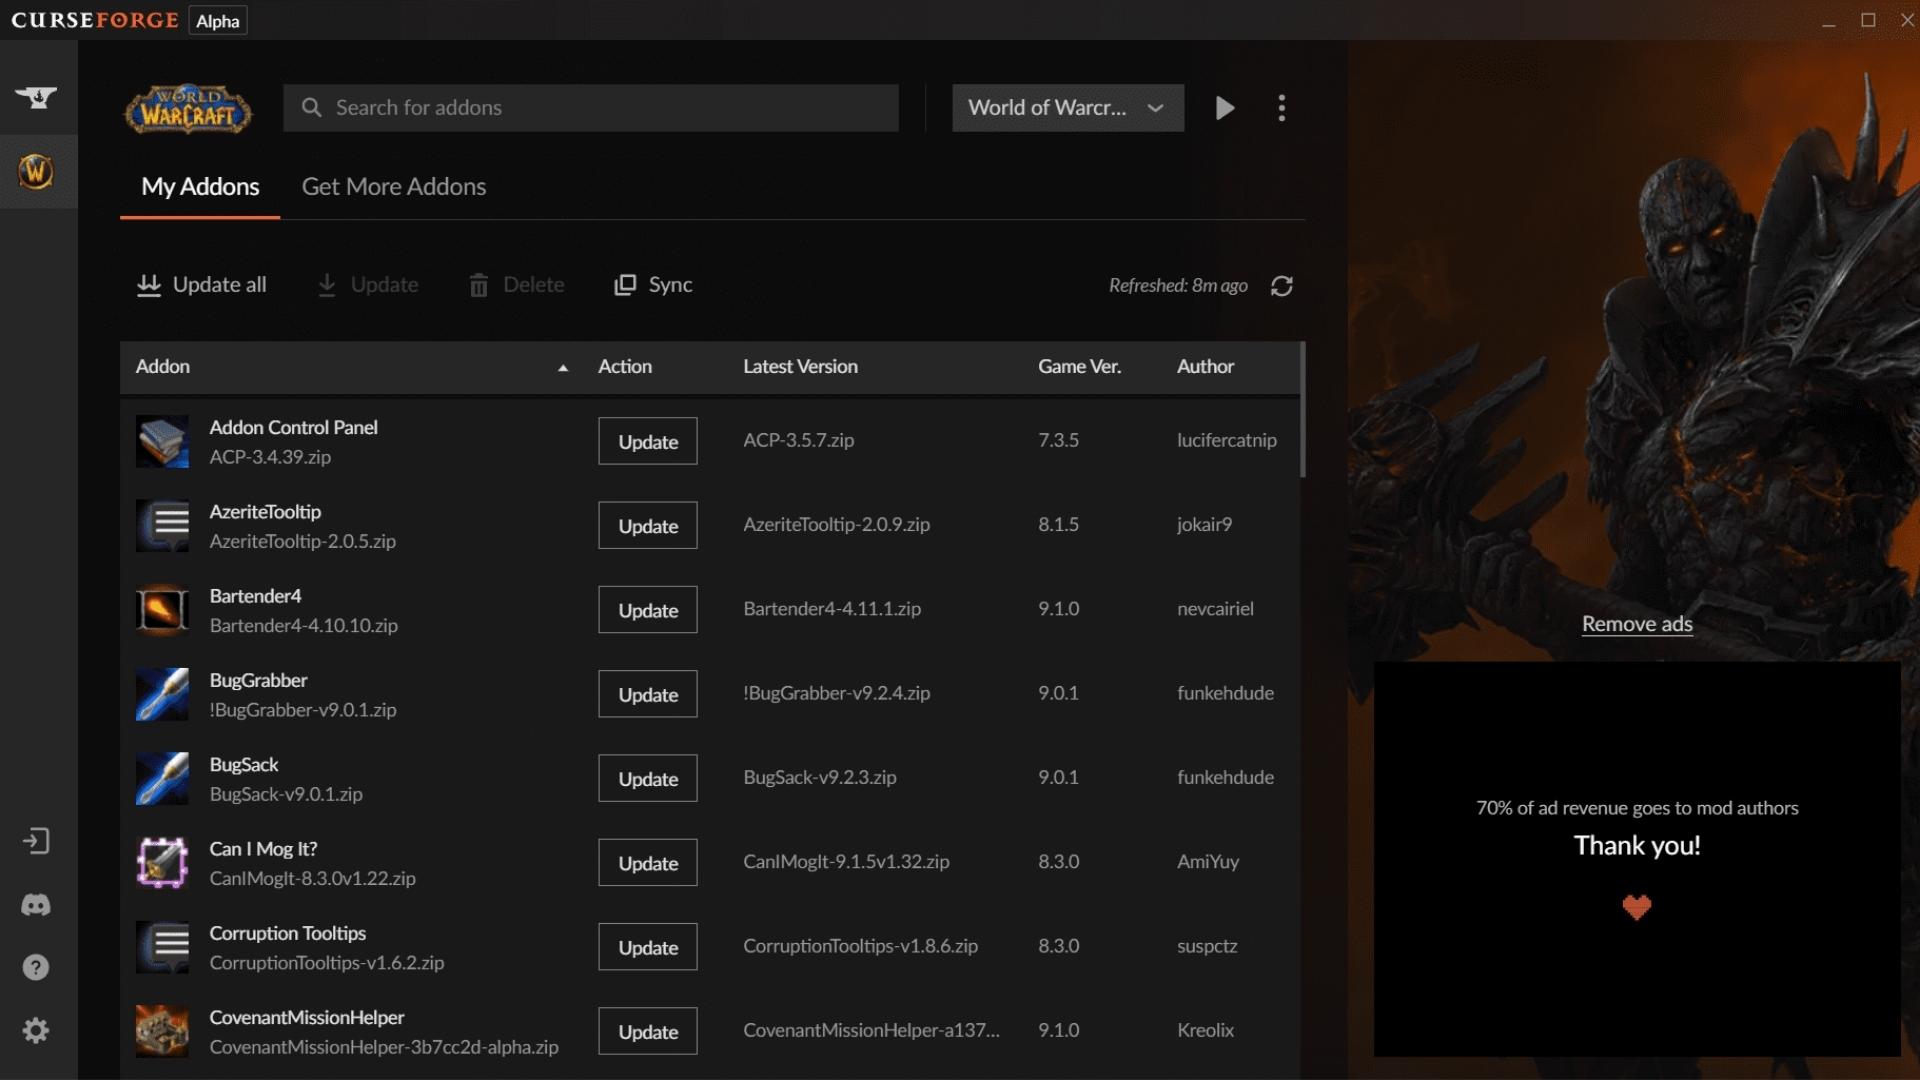1920x1080 pixels.
Task: Click the Can I Mog It? addon icon
Action: click(162, 863)
